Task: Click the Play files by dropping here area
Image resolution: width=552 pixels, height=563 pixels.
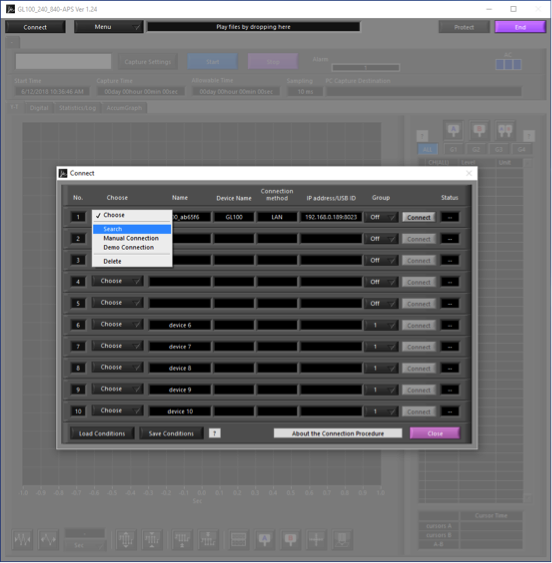Action: pos(254,27)
